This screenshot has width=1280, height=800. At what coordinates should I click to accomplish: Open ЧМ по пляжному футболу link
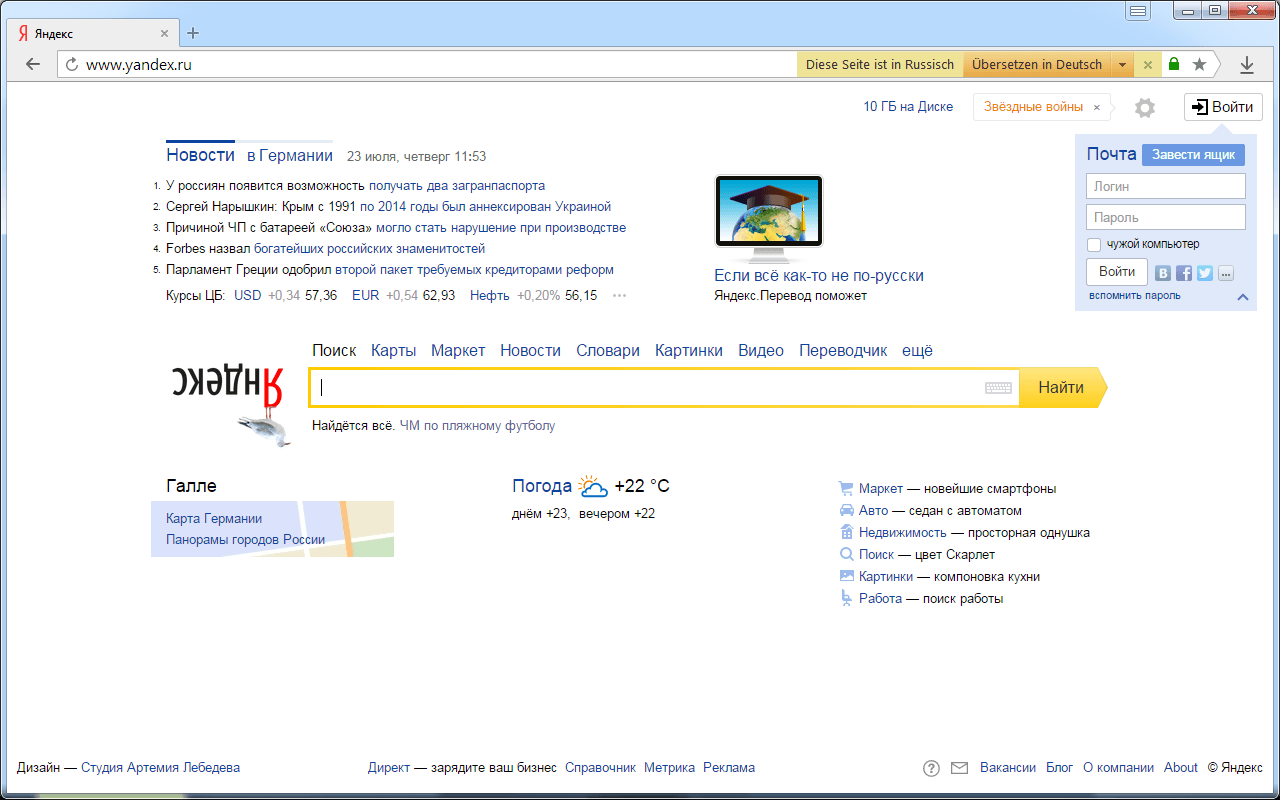[477, 426]
